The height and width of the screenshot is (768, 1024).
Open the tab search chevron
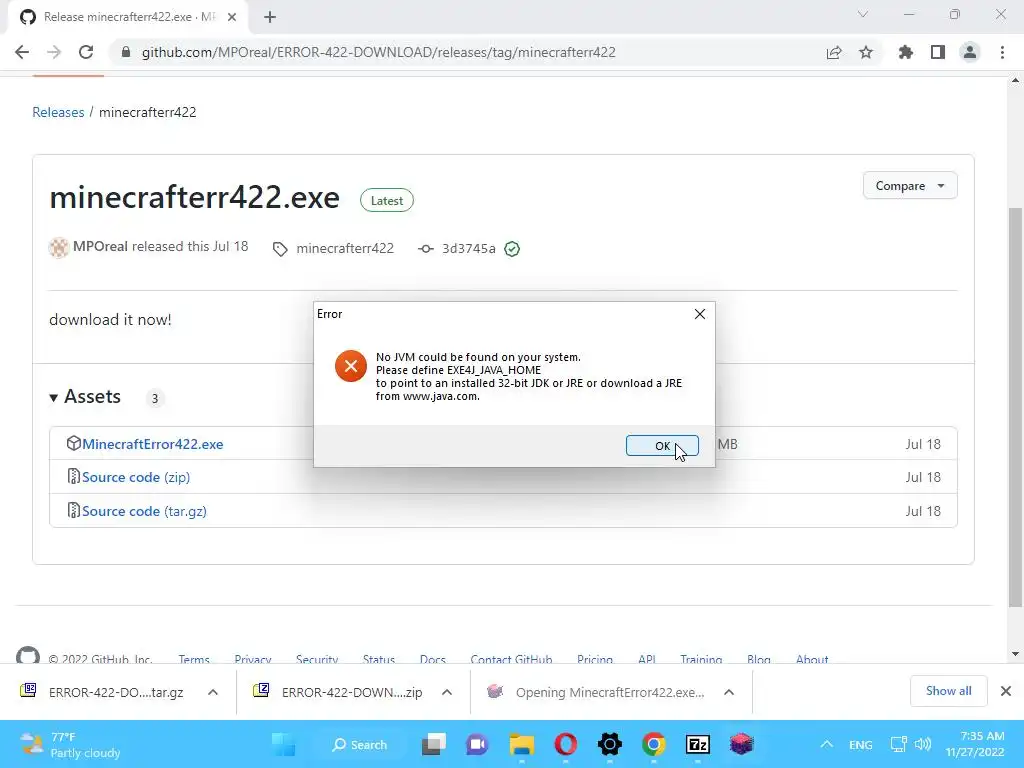point(863,14)
